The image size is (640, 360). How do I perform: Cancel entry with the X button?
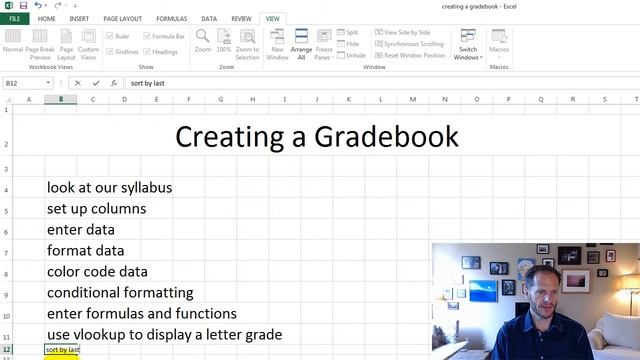(78, 83)
